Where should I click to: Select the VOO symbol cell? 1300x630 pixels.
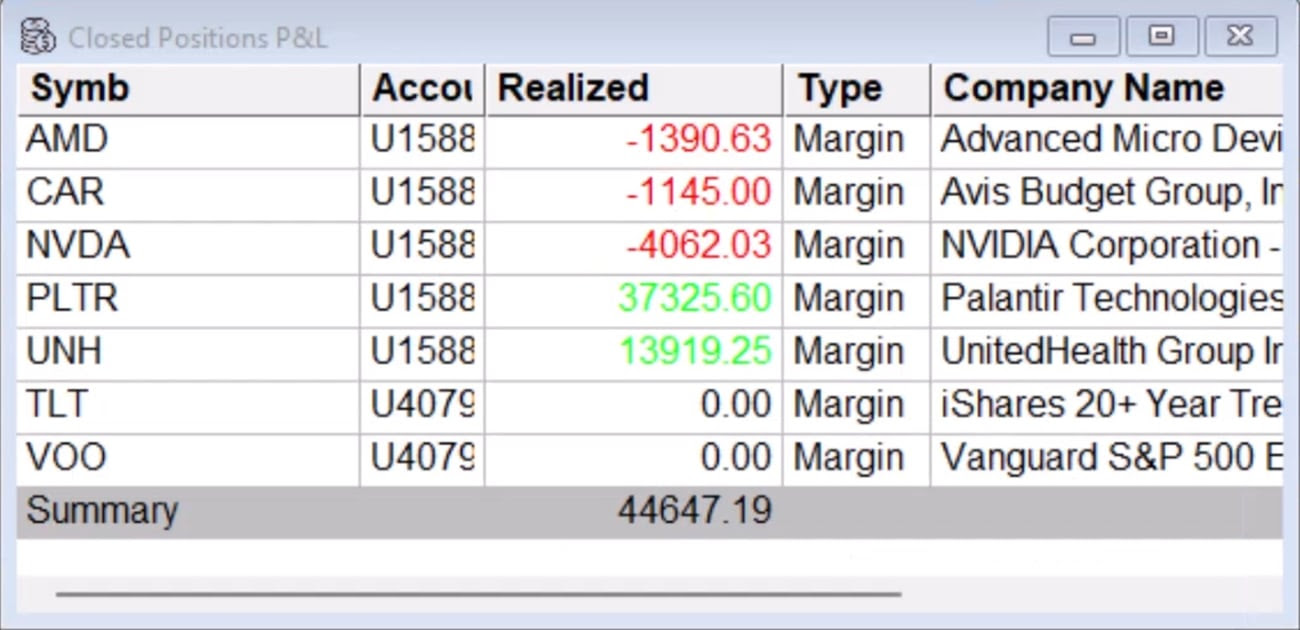[66, 458]
